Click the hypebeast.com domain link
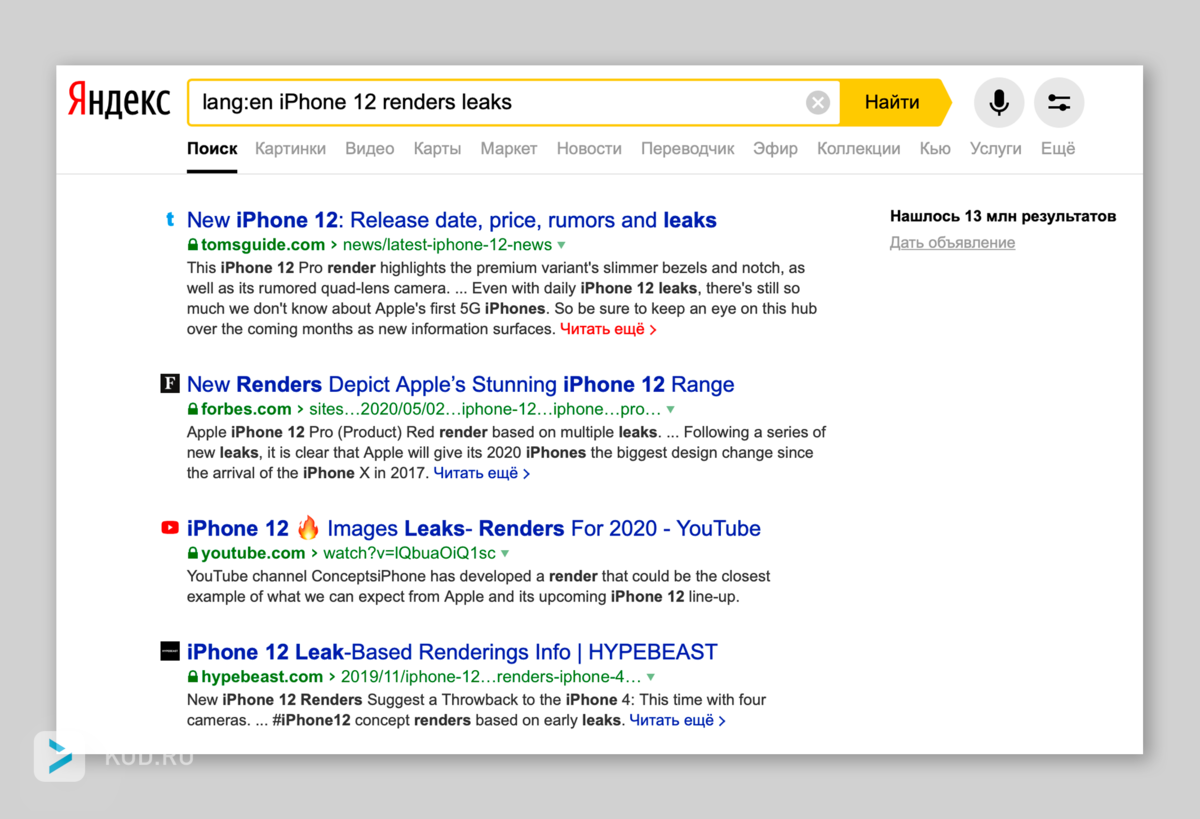Screen dimensions: 1200x819 [x=262, y=677]
